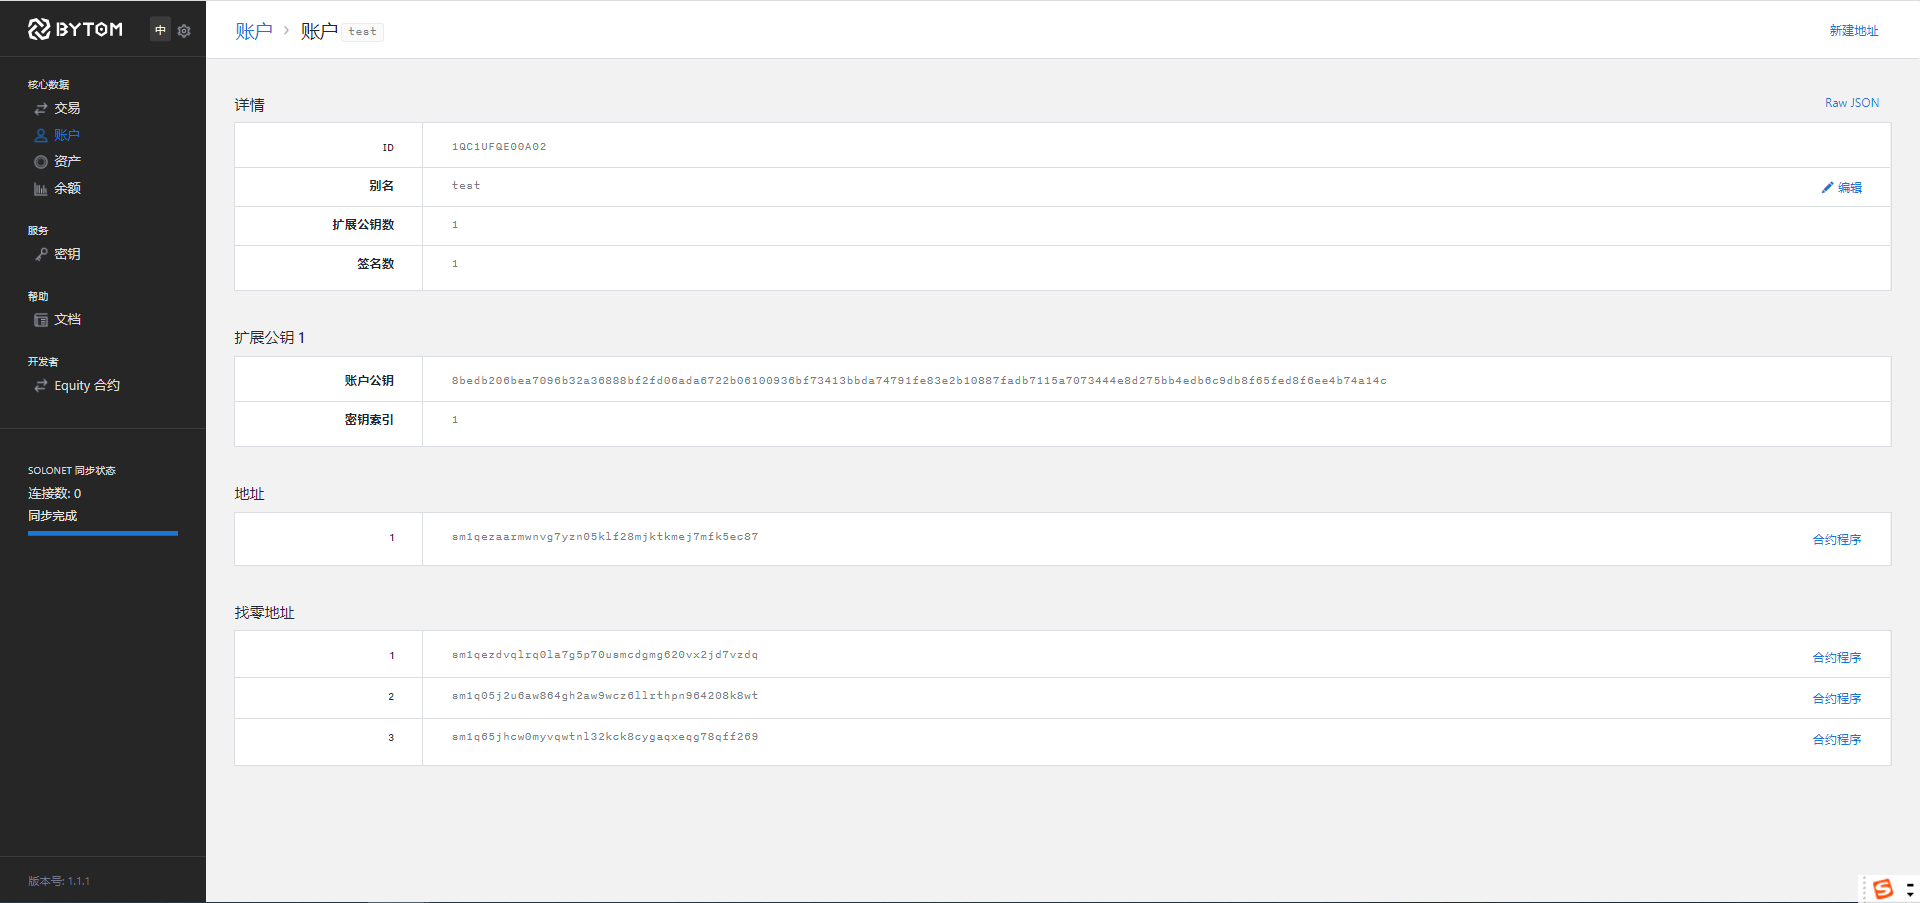The image size is (1920, 903).
Task: Click the long 账户公钥 key string
Action: tap(919, 380)
